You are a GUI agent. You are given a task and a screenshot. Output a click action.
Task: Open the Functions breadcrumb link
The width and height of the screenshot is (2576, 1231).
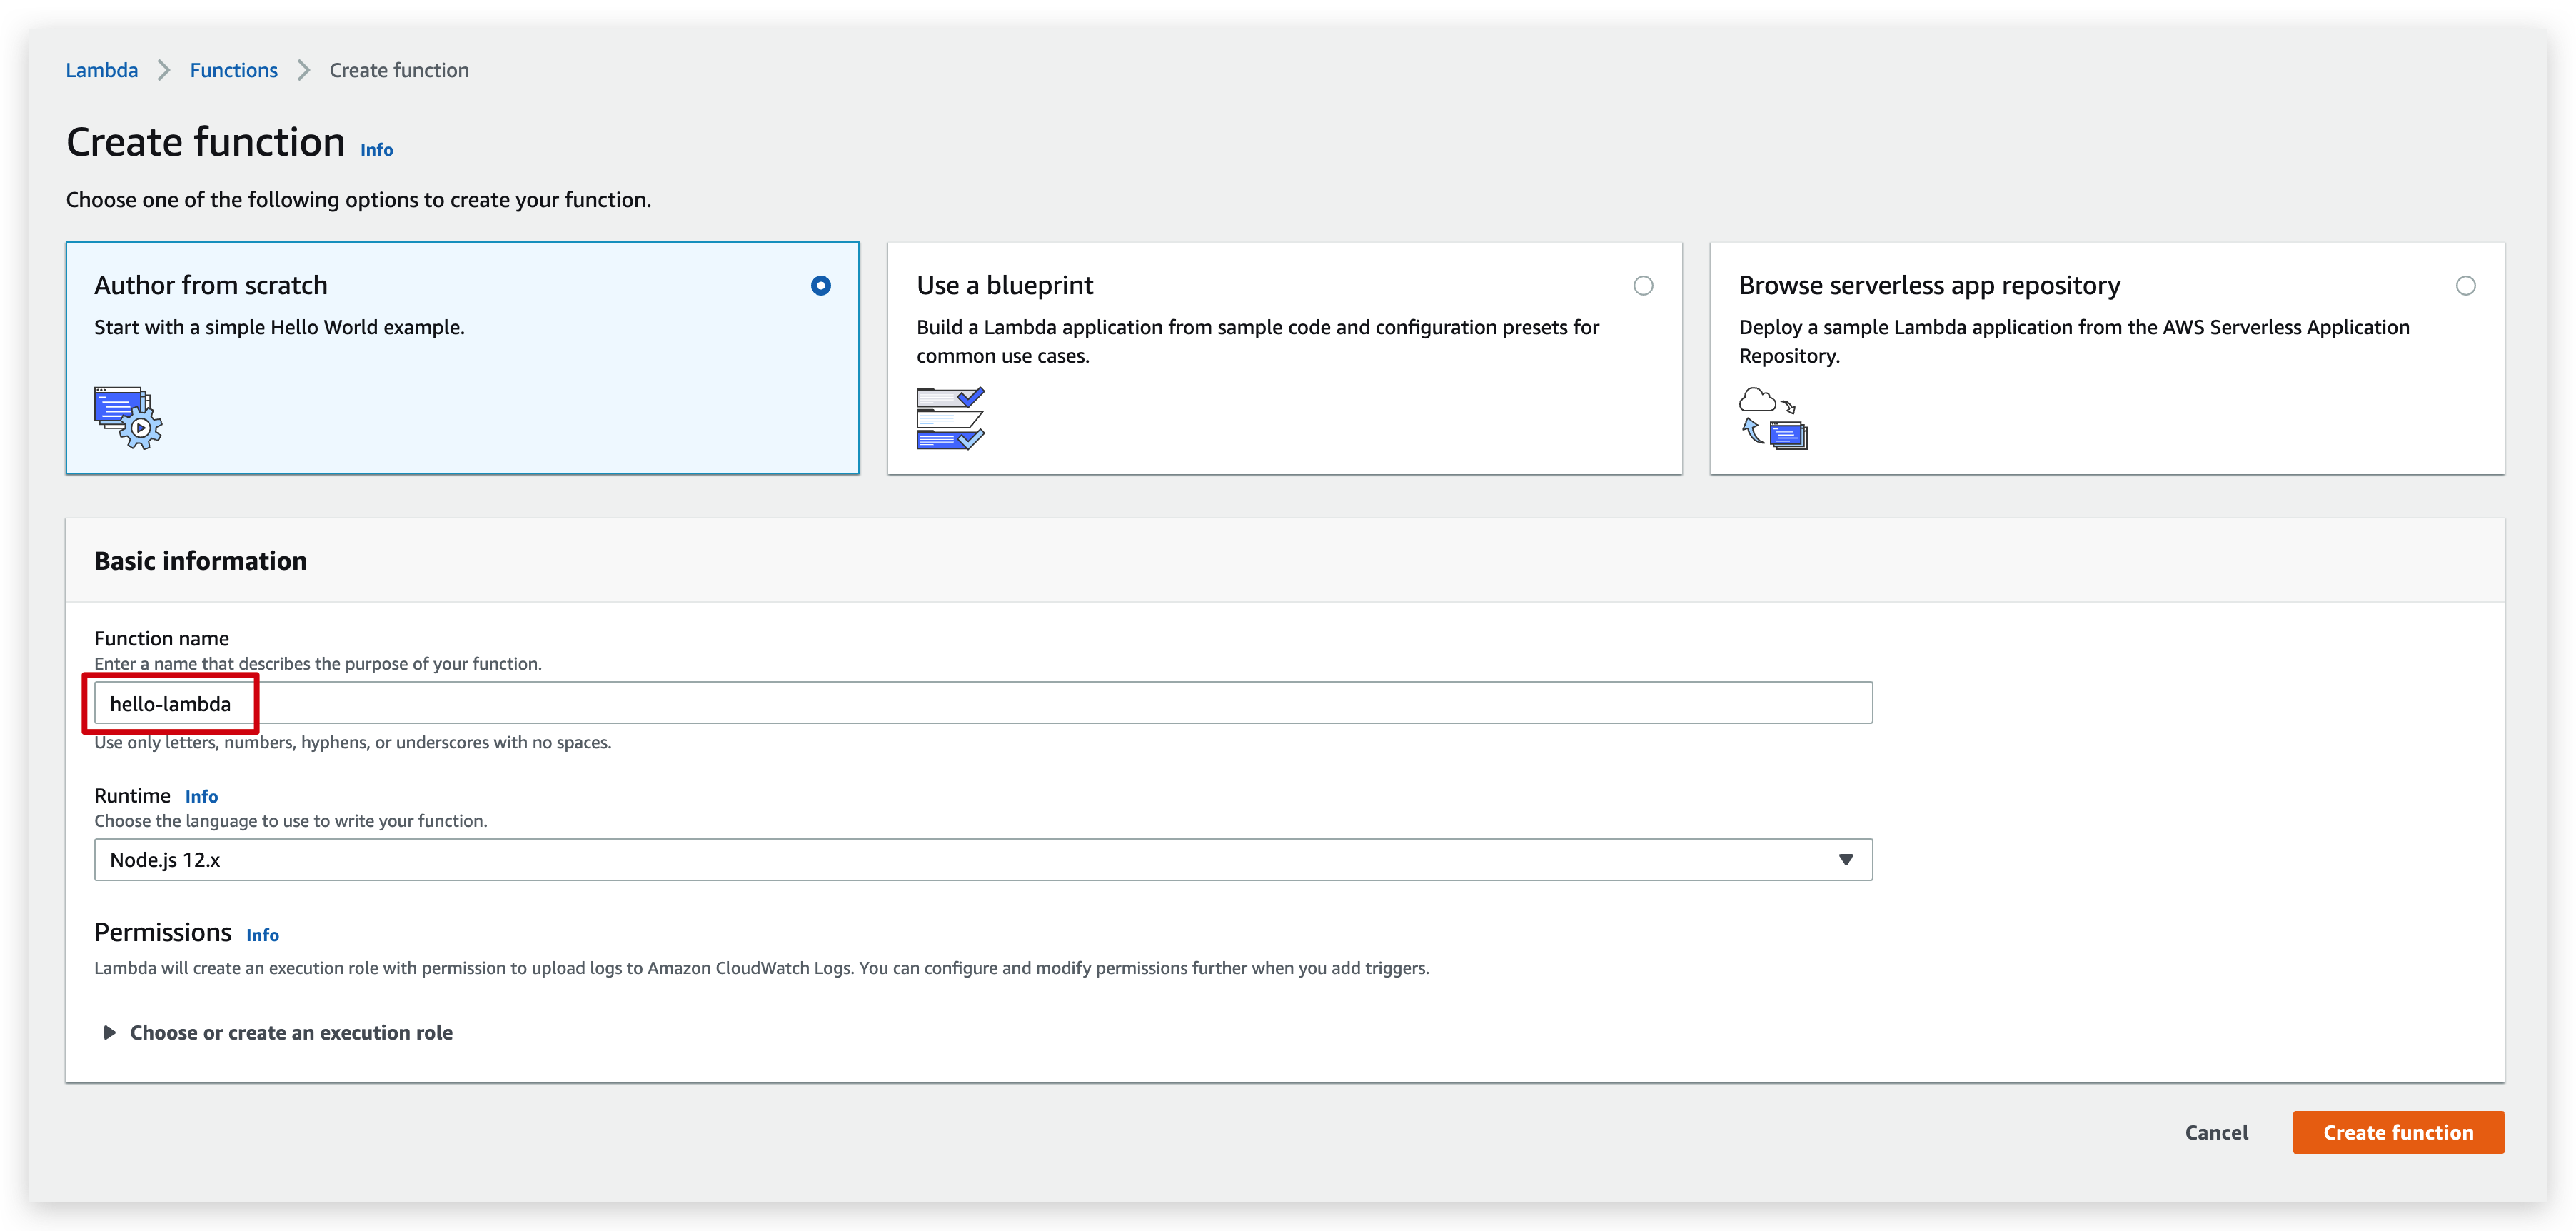(x=234, y=70)
